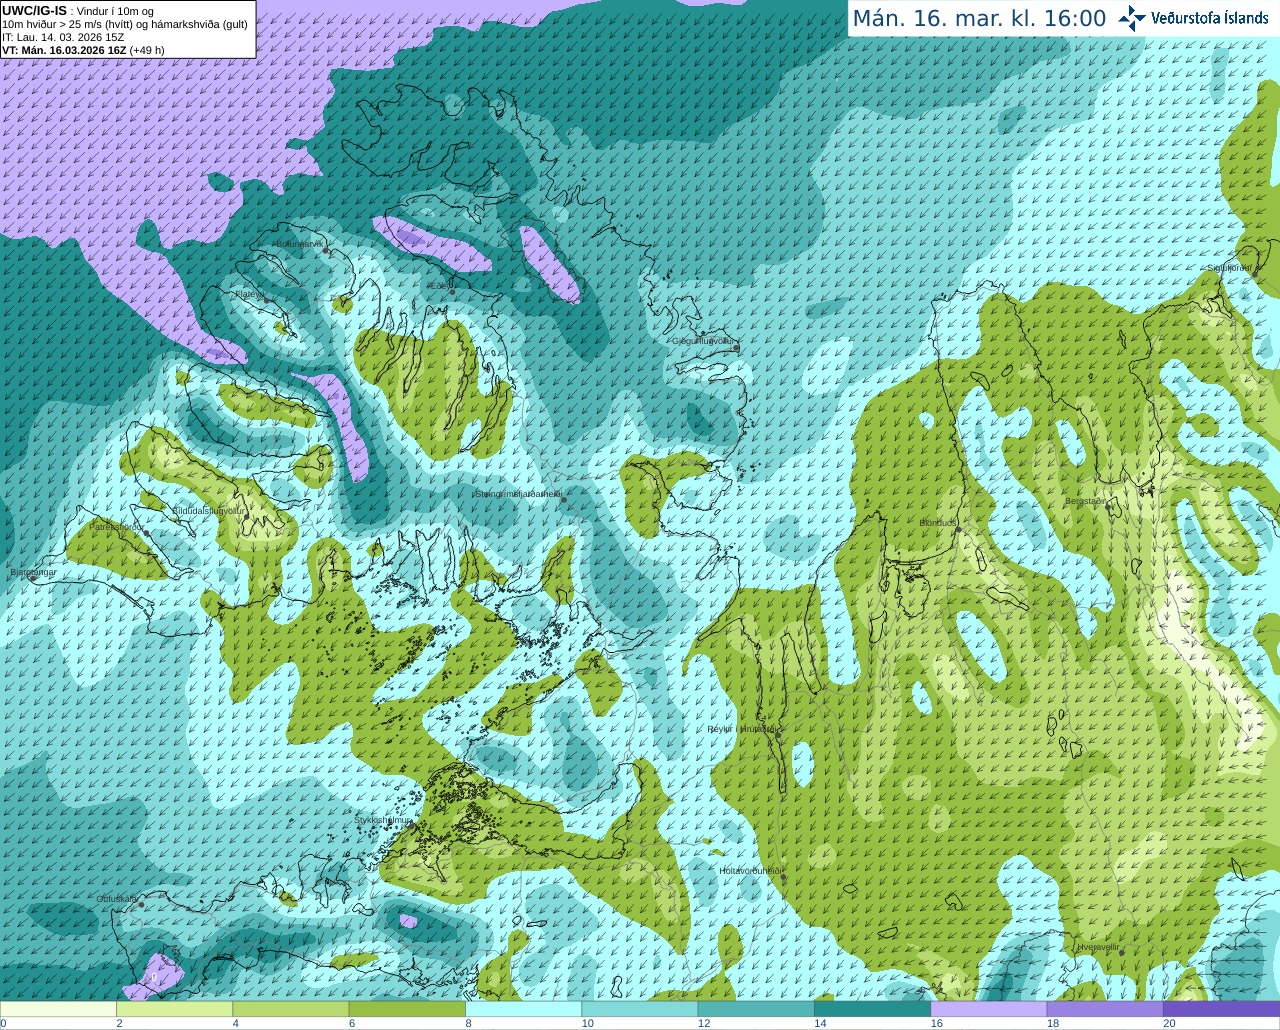Viewport: 1280px width, 1030px height.
Task: Select the light purple 16–18 legend swatch
Action: [988, 1009]
